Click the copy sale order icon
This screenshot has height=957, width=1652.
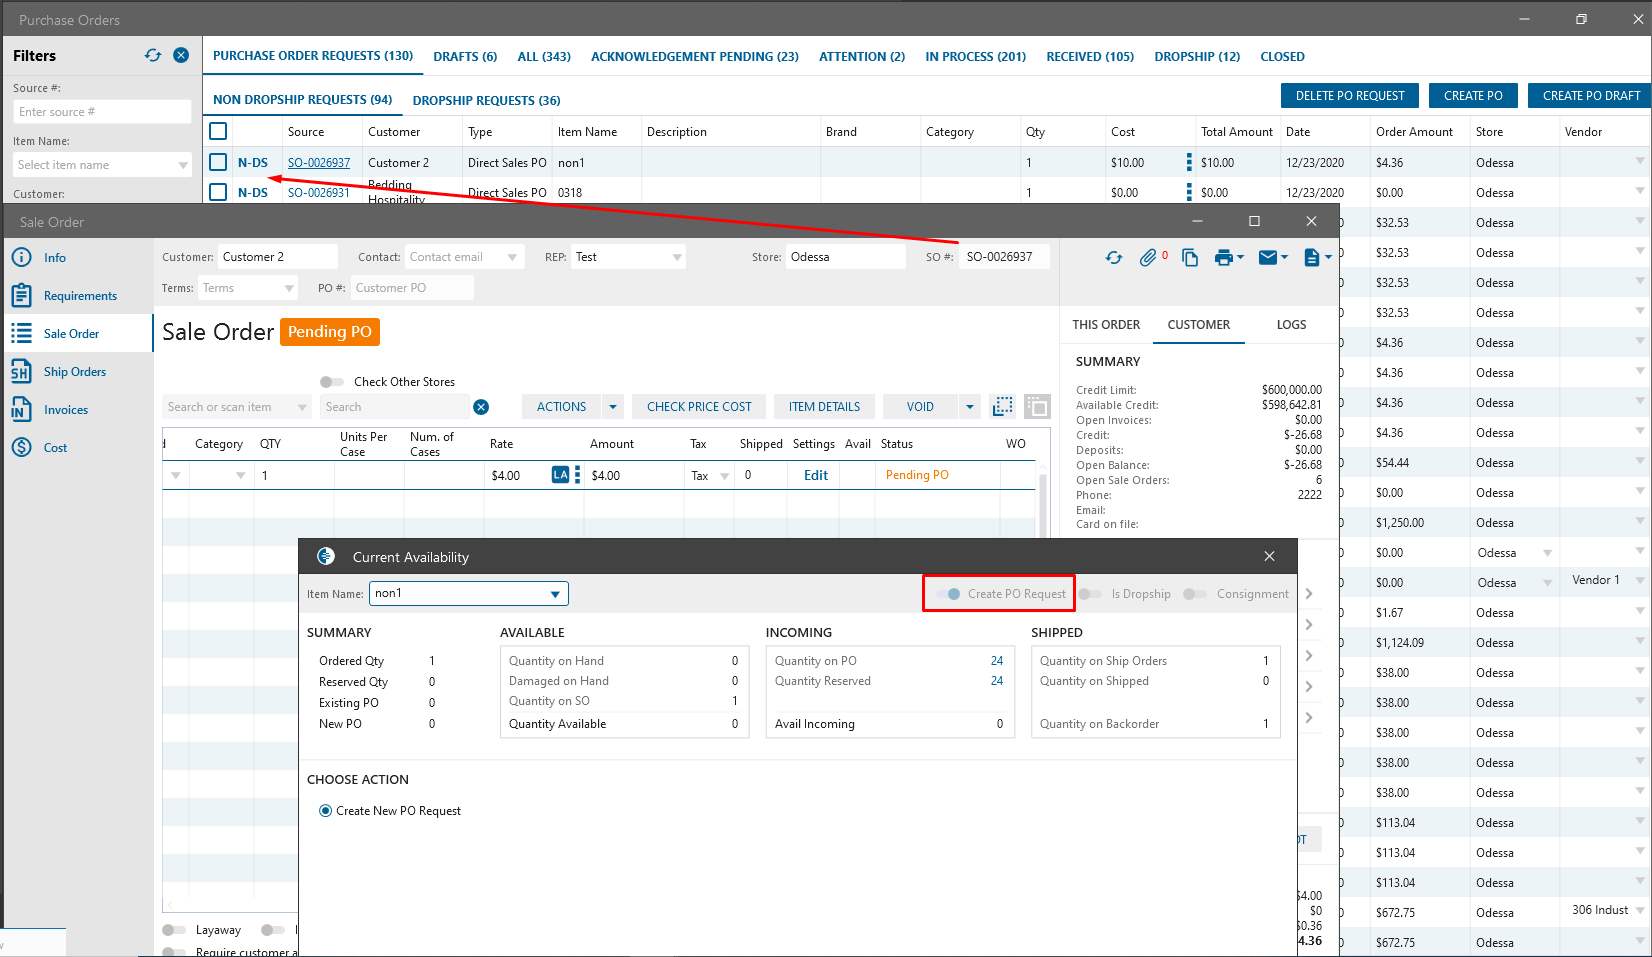coord(1190,258)
